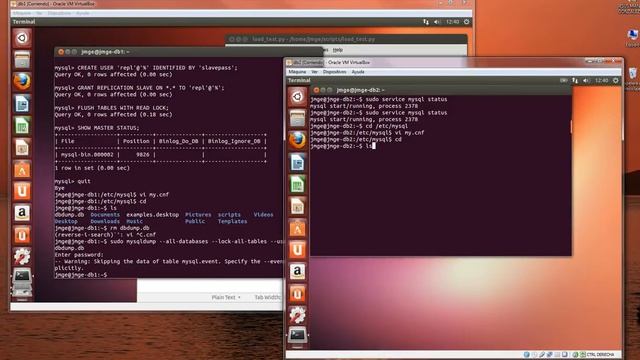Image resolution: width=640 pixels, height=360 pixels.
Task: Select jmge@jmge-db1 terminal title bar
Action: (x=189, y=52)
